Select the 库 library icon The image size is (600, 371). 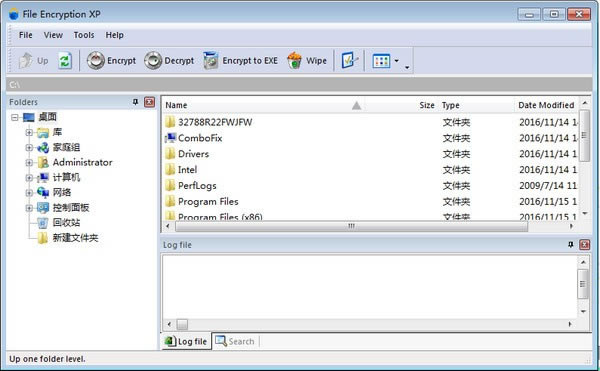[43, 133]
